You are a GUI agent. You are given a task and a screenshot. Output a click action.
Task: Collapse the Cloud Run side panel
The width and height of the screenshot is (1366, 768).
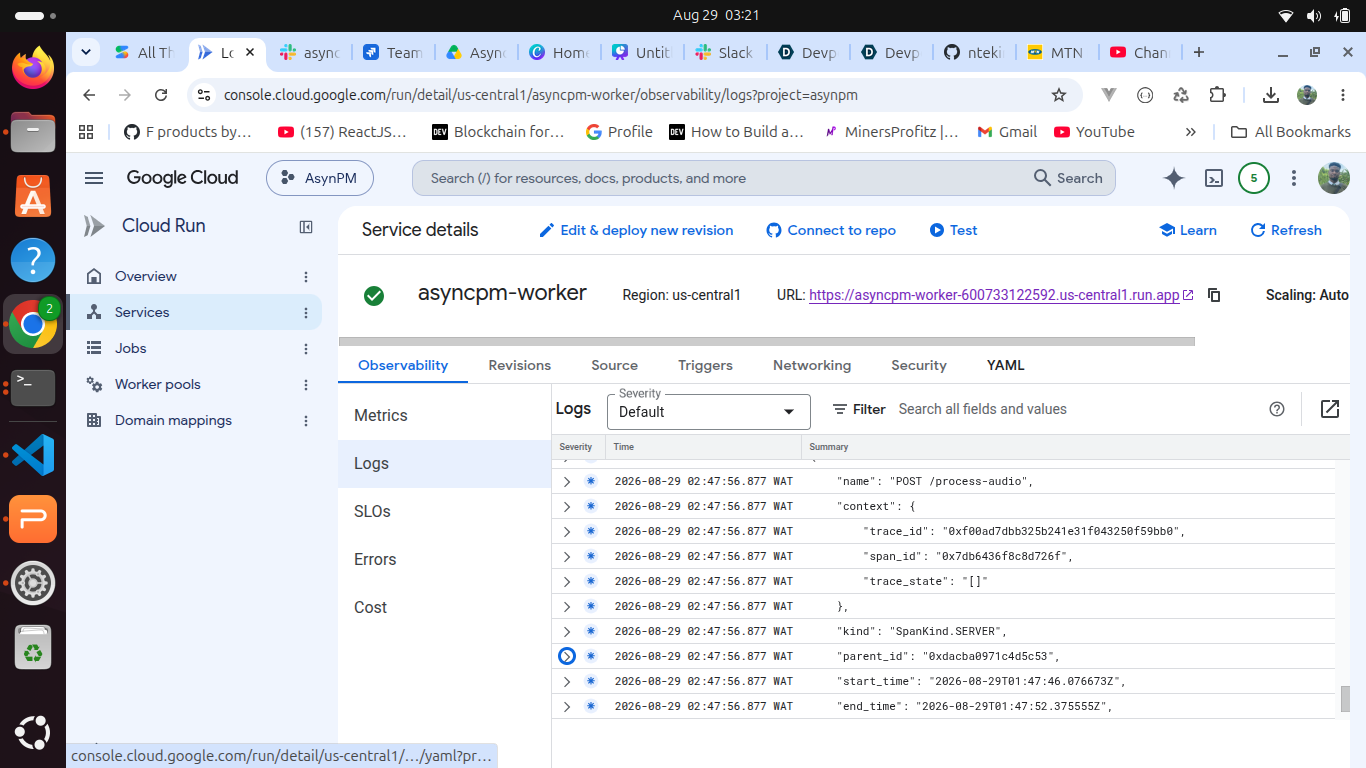(306, 227)
